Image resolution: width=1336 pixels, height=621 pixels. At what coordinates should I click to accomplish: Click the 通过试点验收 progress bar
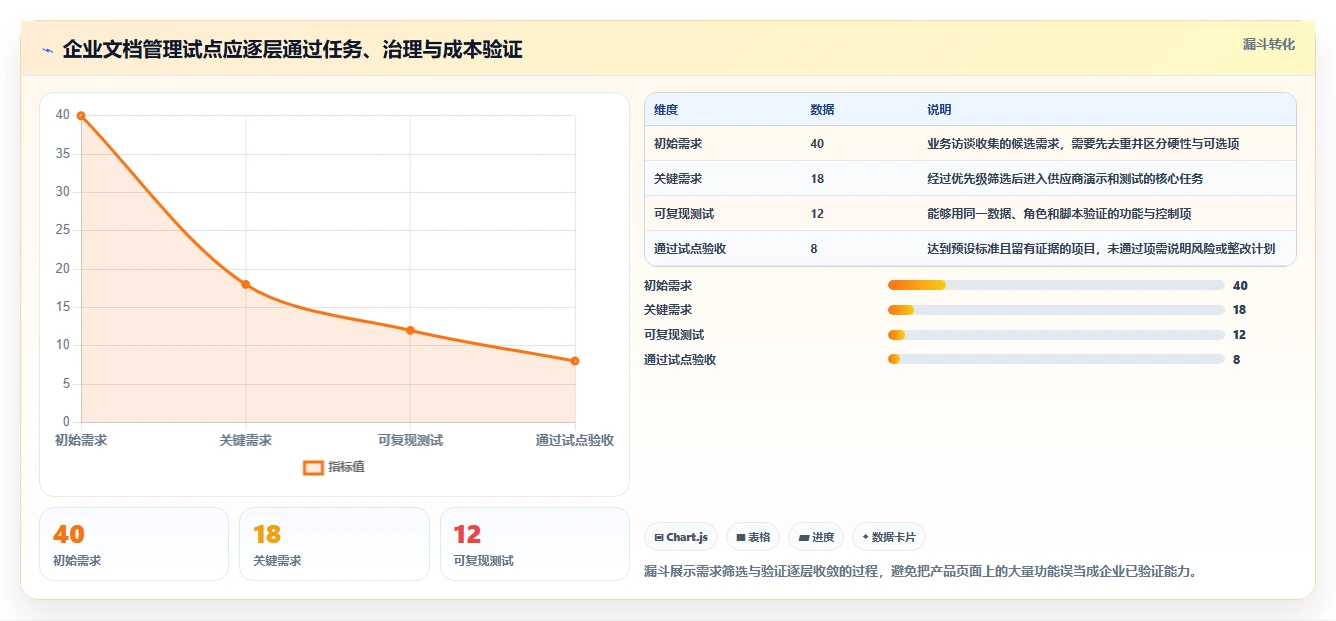[x=1056, y=359]
